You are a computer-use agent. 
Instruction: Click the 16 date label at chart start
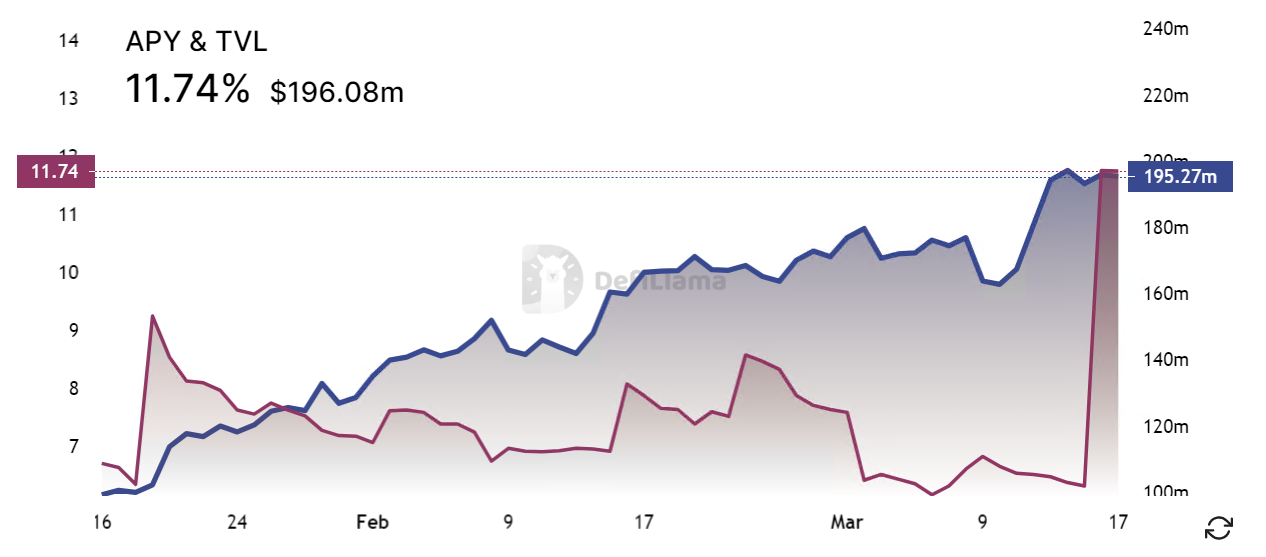tap(101, 522)
